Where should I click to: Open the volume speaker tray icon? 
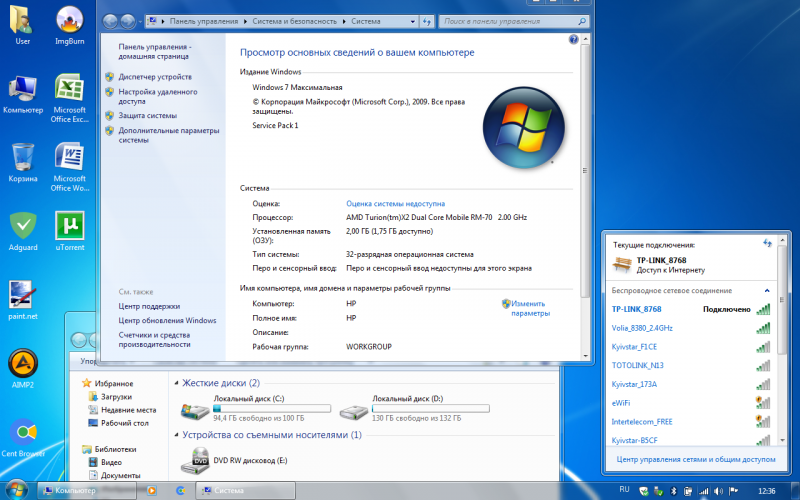point(718,491)
